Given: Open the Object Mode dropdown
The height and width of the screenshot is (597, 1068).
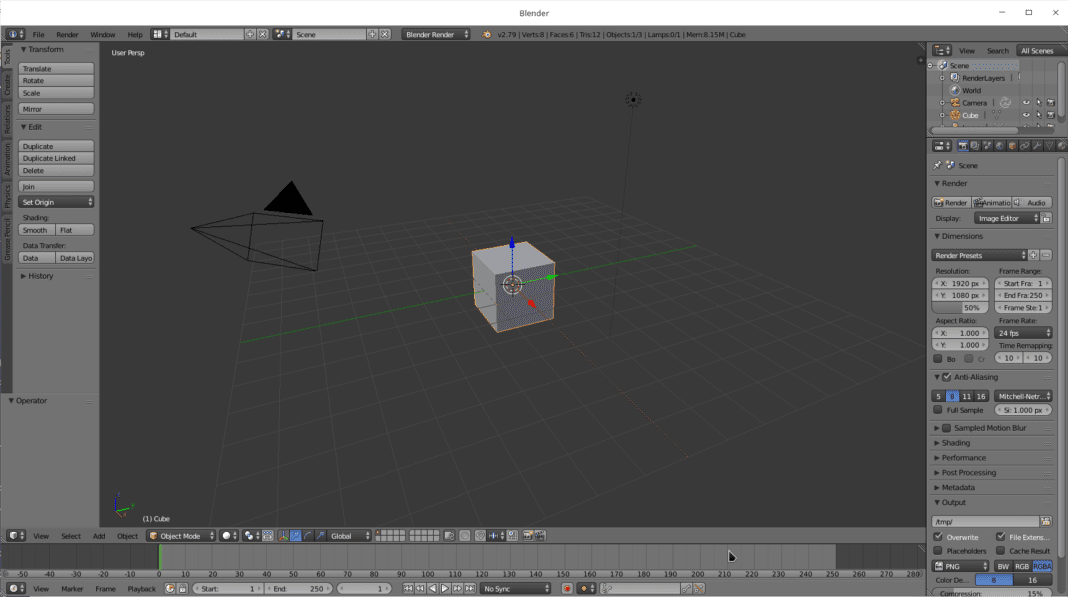Looking at the screenshot, I should pyautogui.click(x=181, y=536).
